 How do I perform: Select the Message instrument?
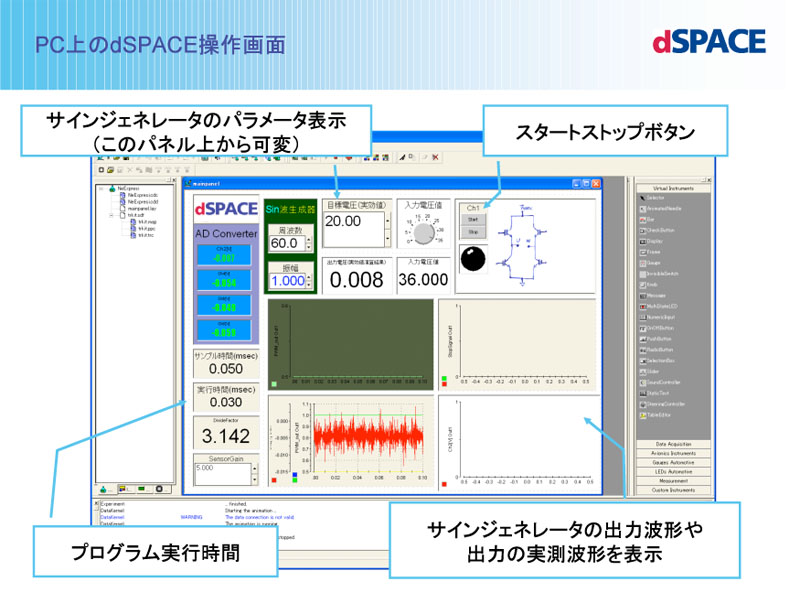[653, 295]
